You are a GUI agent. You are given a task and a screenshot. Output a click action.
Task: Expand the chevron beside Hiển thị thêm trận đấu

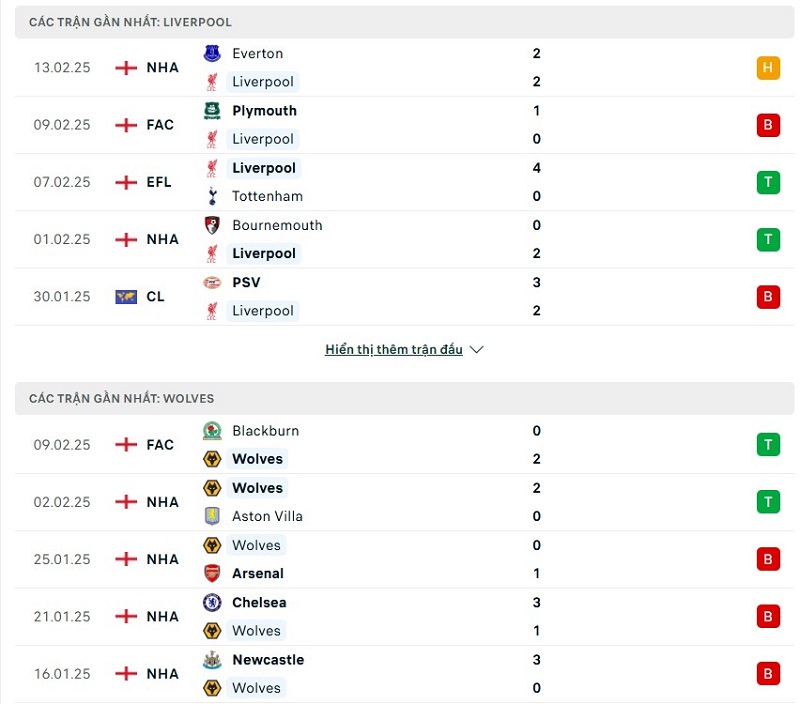[477, 350]
